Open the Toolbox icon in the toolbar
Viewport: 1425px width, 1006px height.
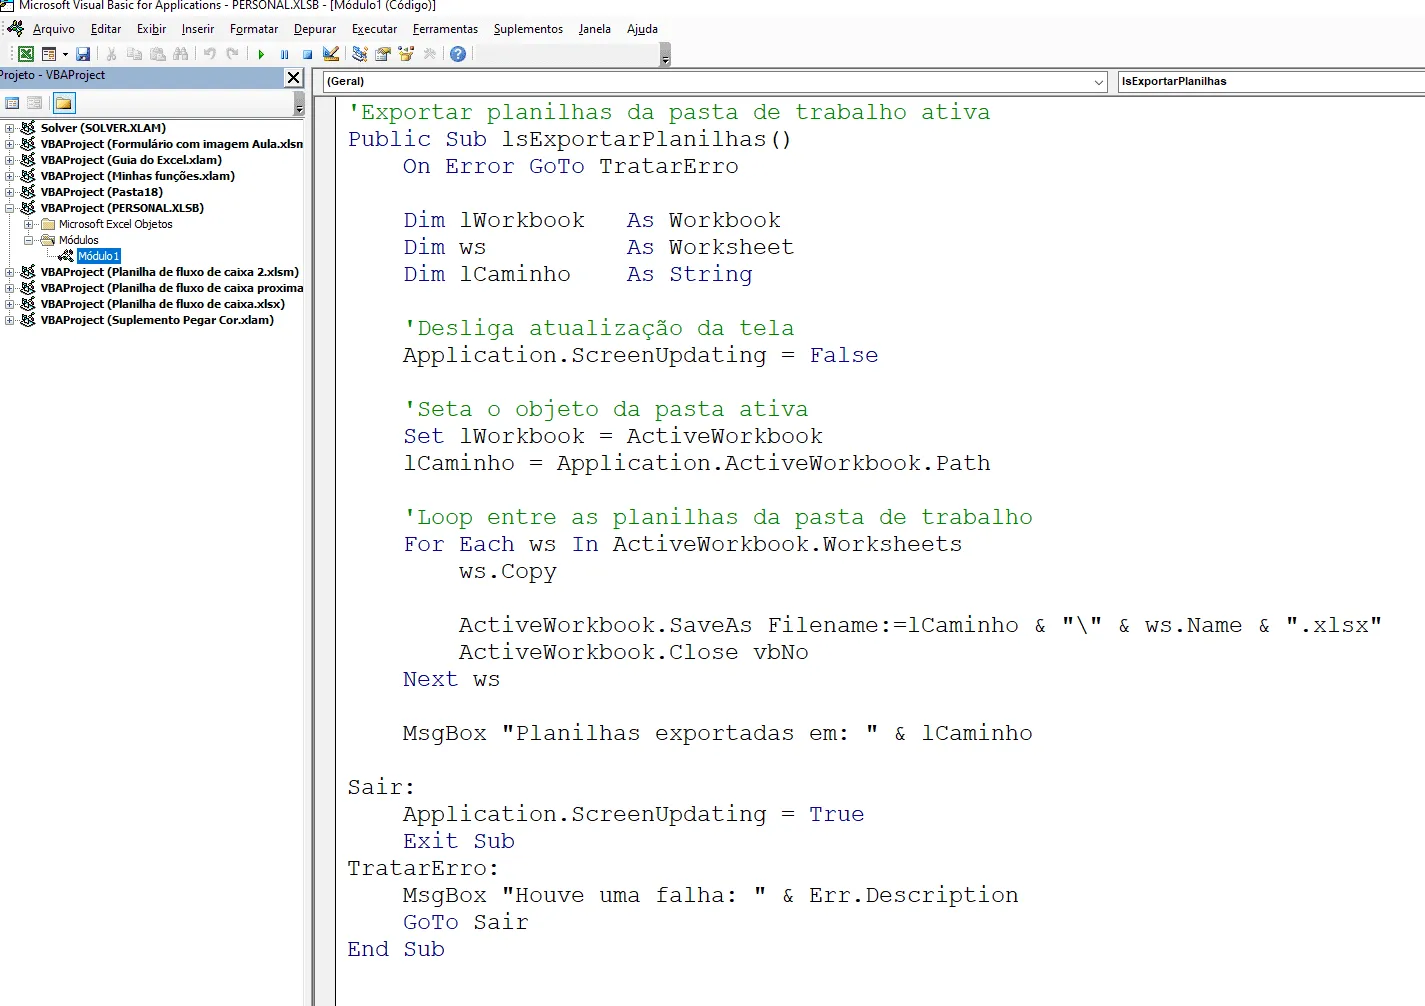(429, 54)
